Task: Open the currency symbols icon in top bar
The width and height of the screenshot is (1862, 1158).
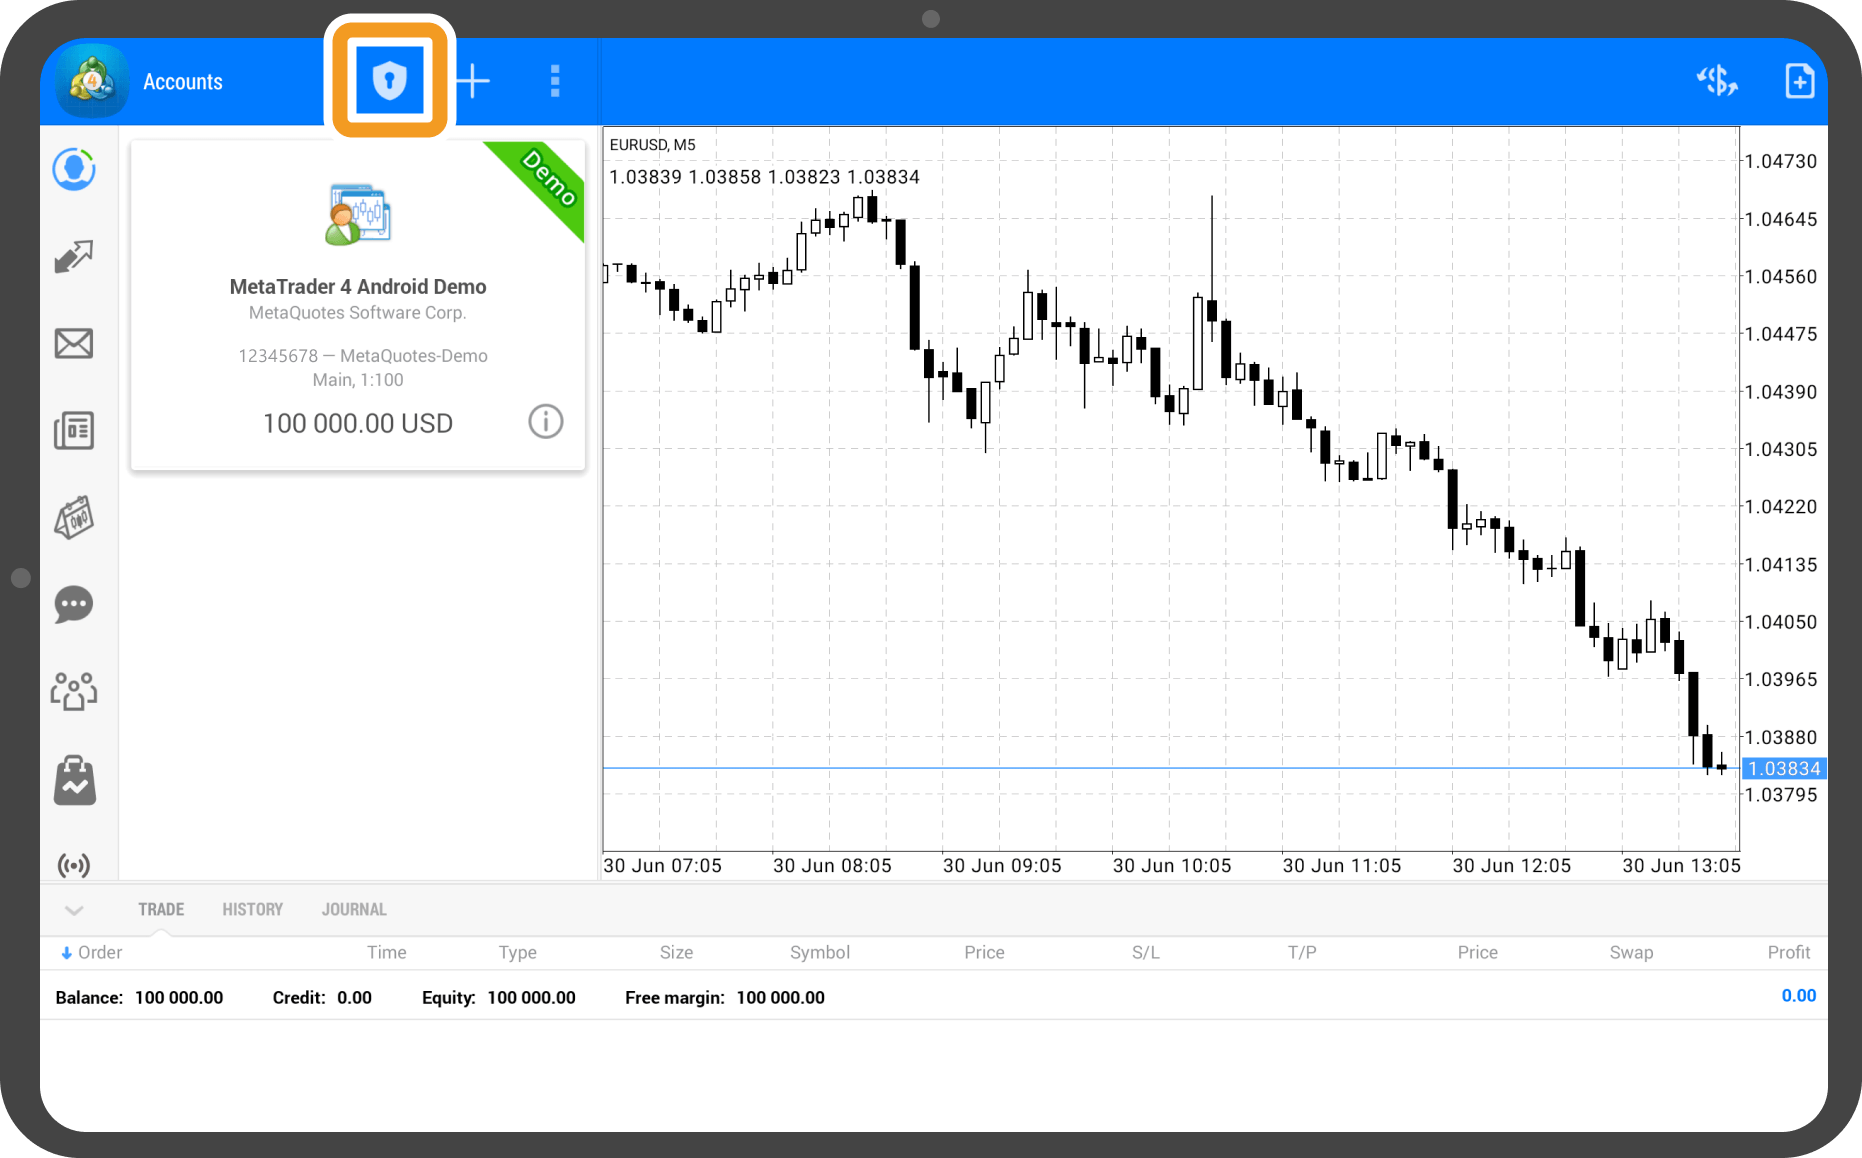Action: (1716, 81)
